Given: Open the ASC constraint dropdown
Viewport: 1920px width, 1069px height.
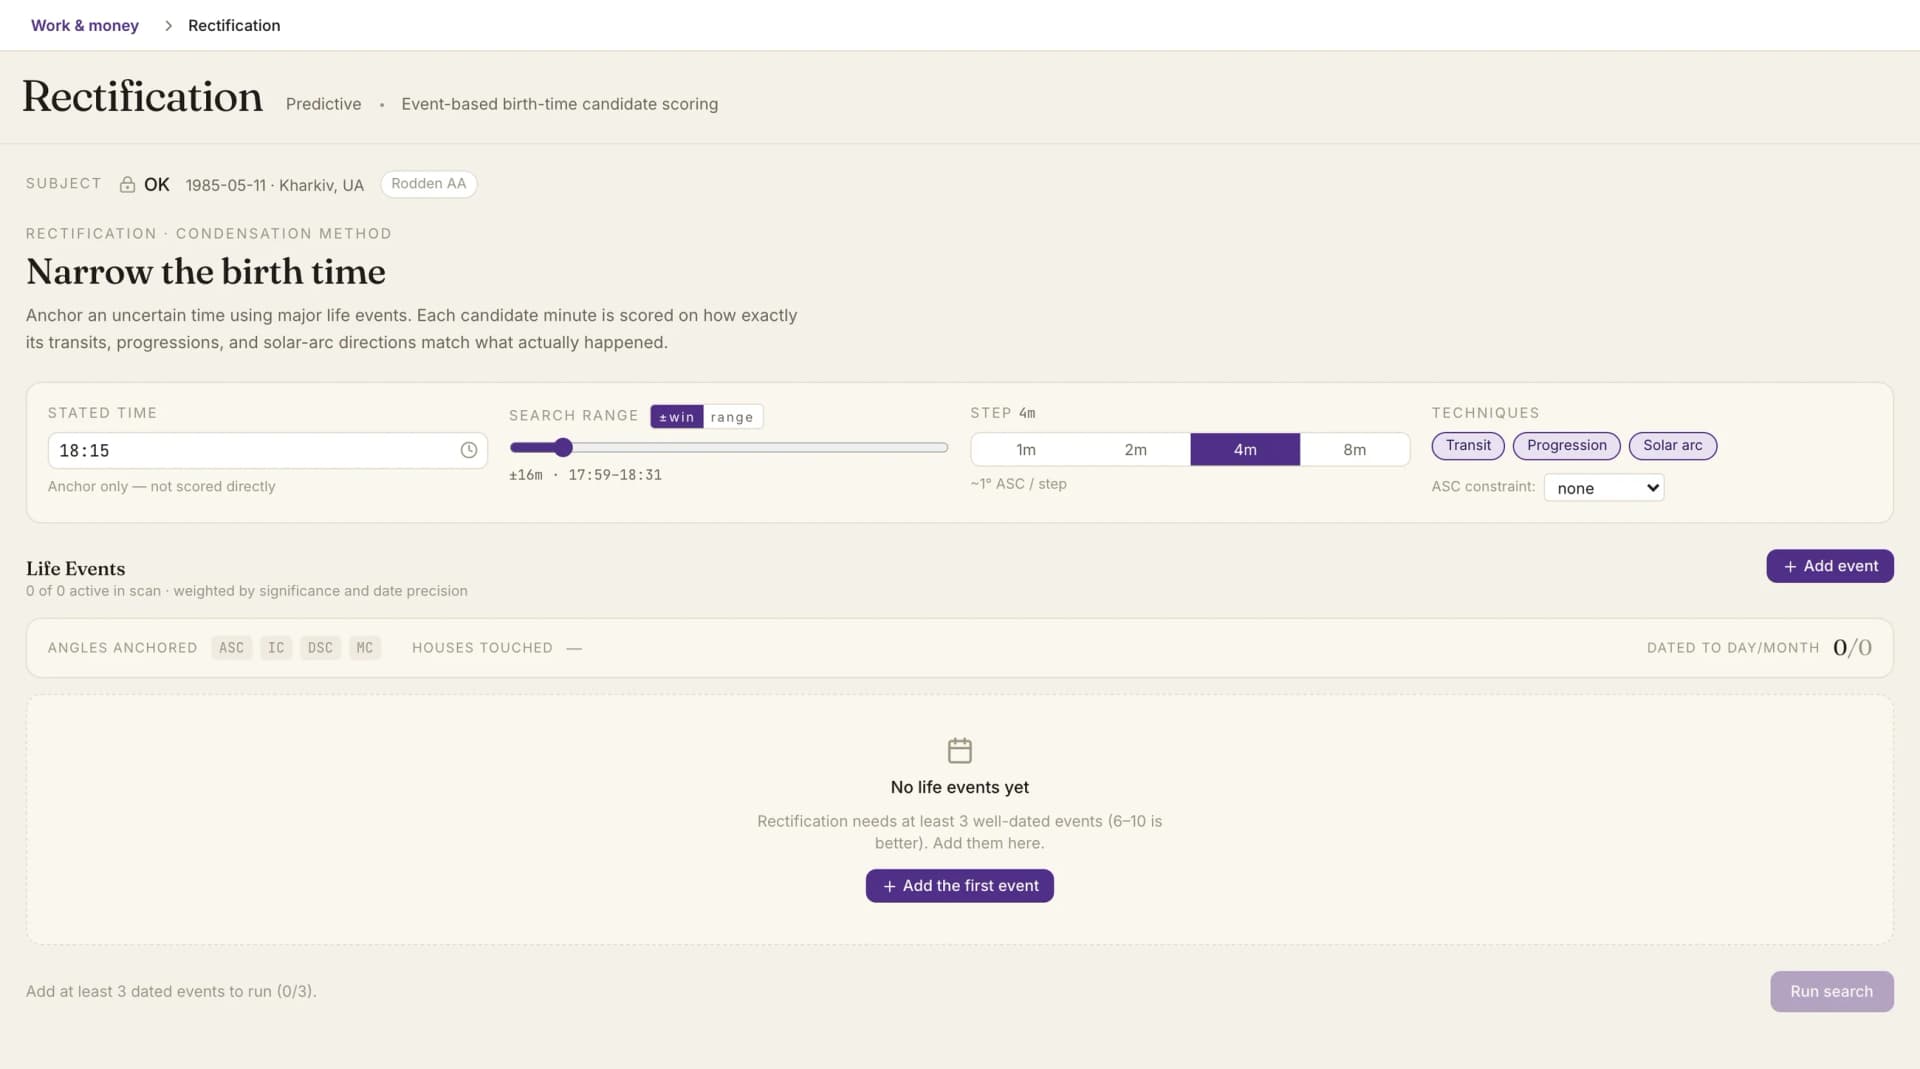Looking at the screenshot, I should point(1604,488).
